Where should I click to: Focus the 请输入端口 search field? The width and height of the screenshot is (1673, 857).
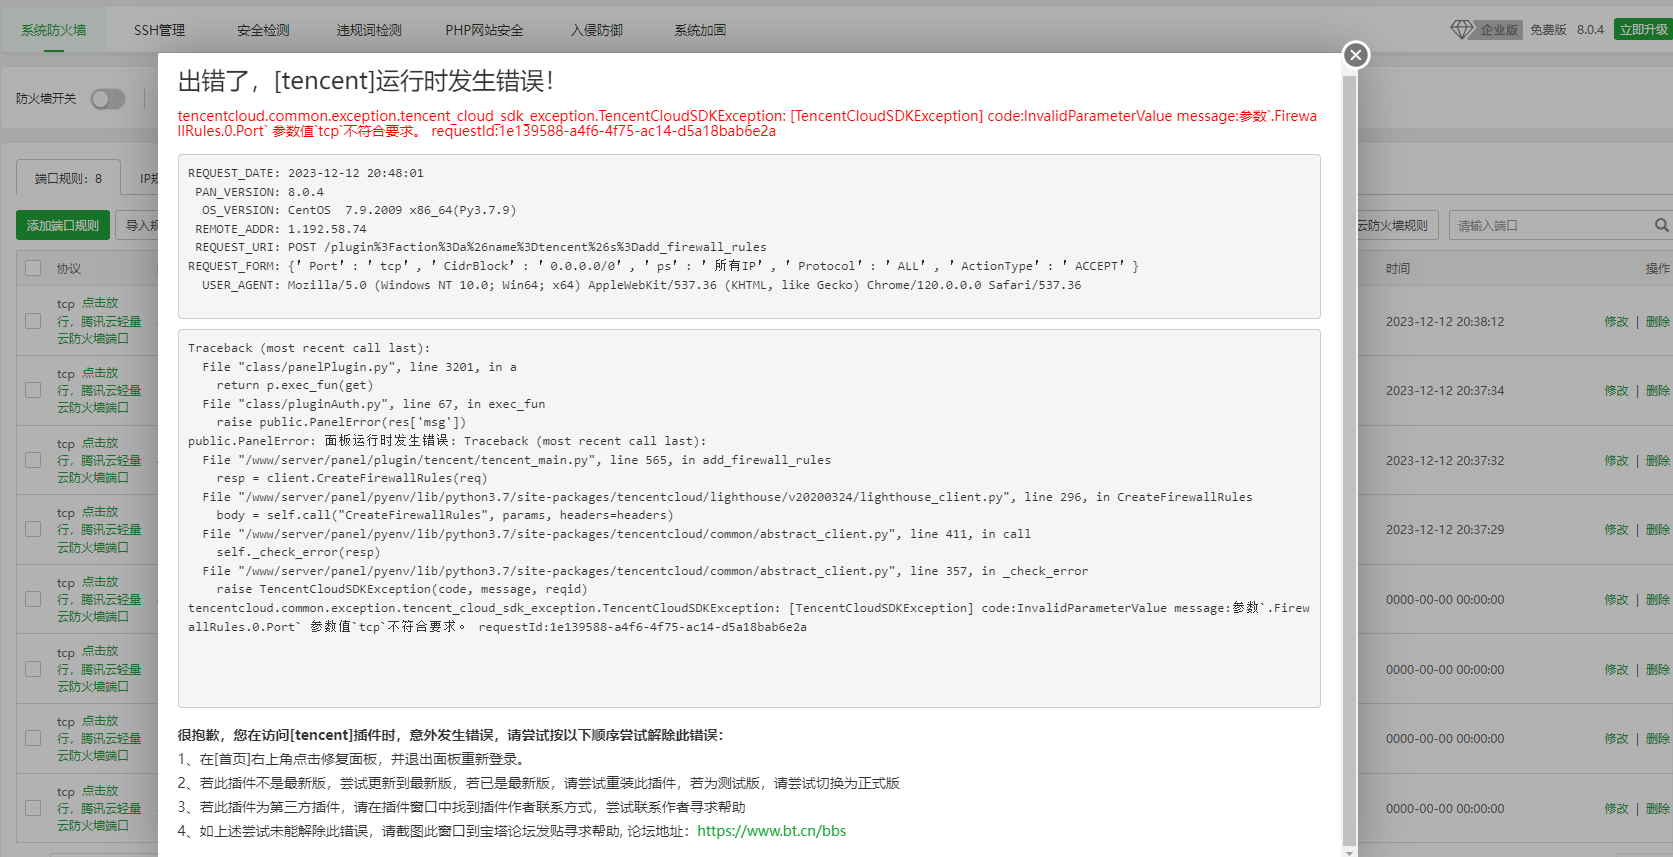[1549, 226]
